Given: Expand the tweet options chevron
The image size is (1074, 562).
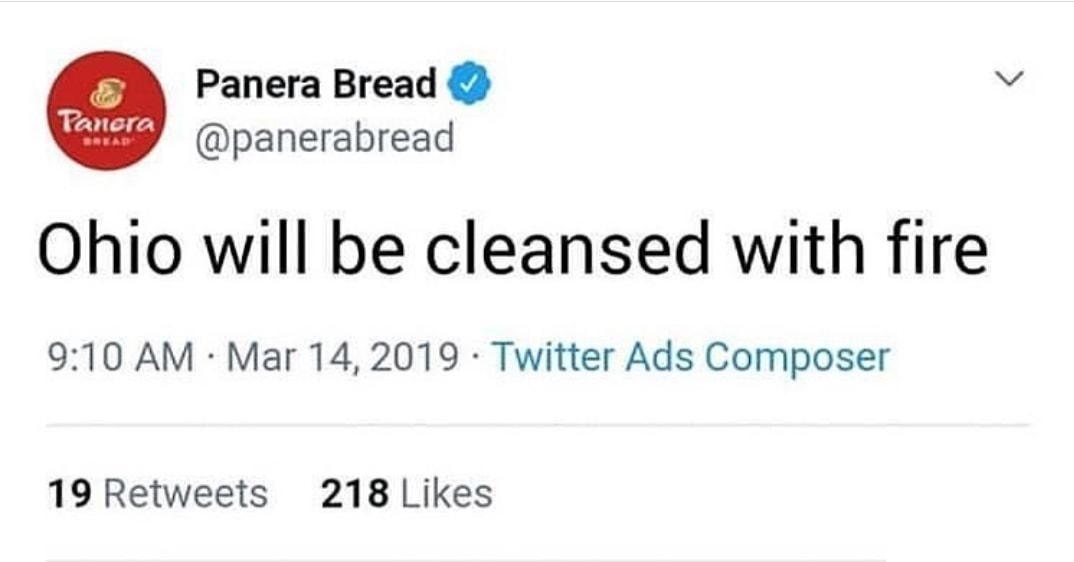Looking at the screenshot, I should point(1014,77).
